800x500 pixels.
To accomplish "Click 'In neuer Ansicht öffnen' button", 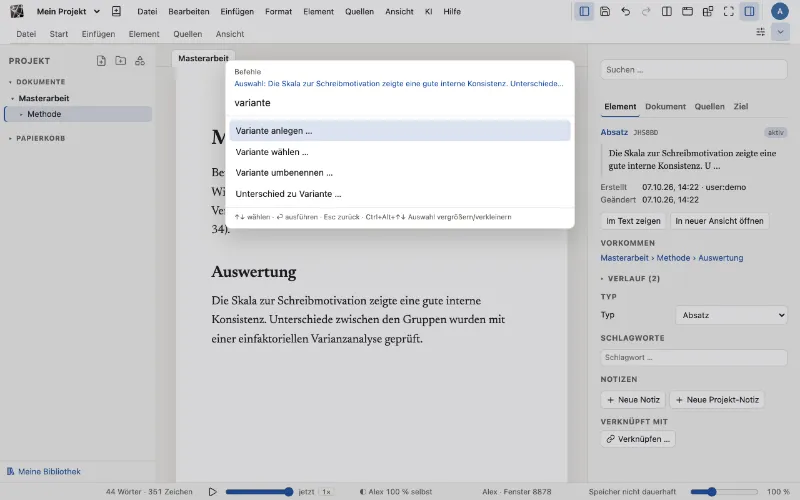I will click(719, 221).
